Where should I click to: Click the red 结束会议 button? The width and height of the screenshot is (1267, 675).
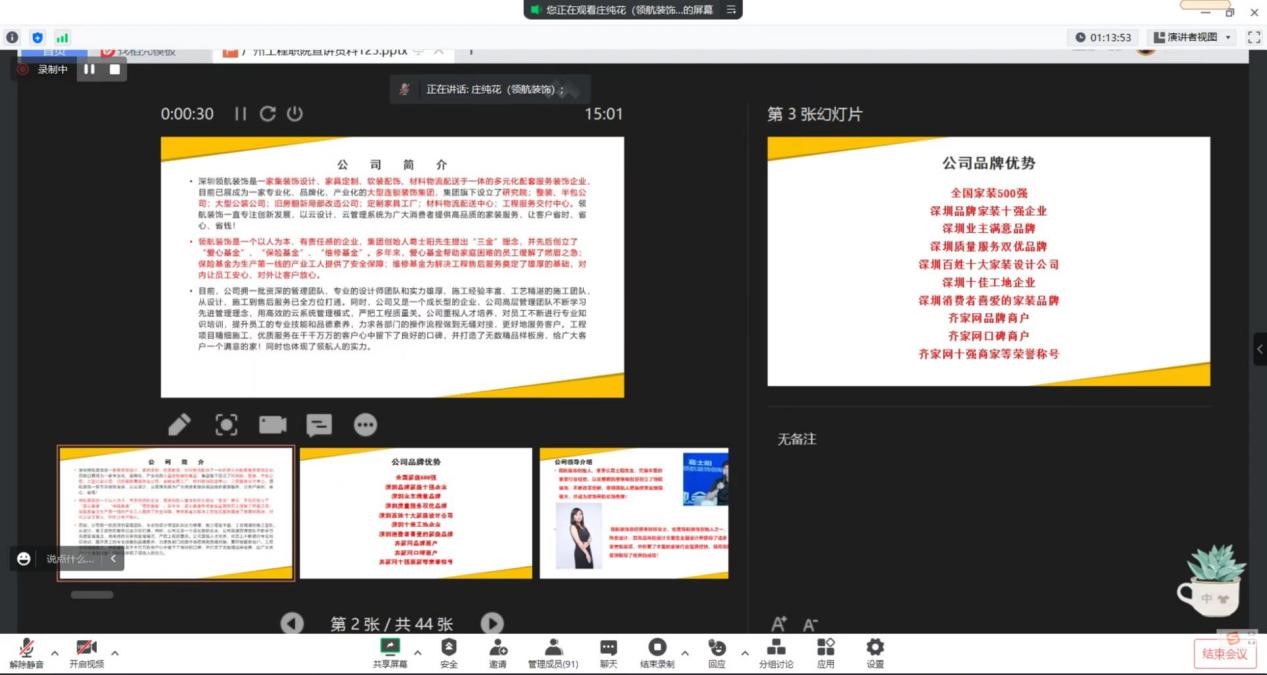pos(1224,654)
